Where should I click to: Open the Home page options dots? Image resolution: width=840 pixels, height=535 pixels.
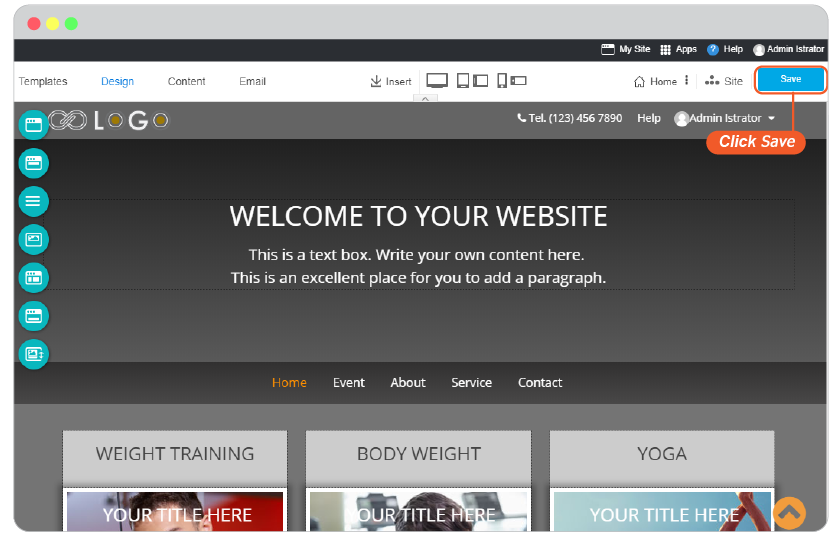point(686,80)
